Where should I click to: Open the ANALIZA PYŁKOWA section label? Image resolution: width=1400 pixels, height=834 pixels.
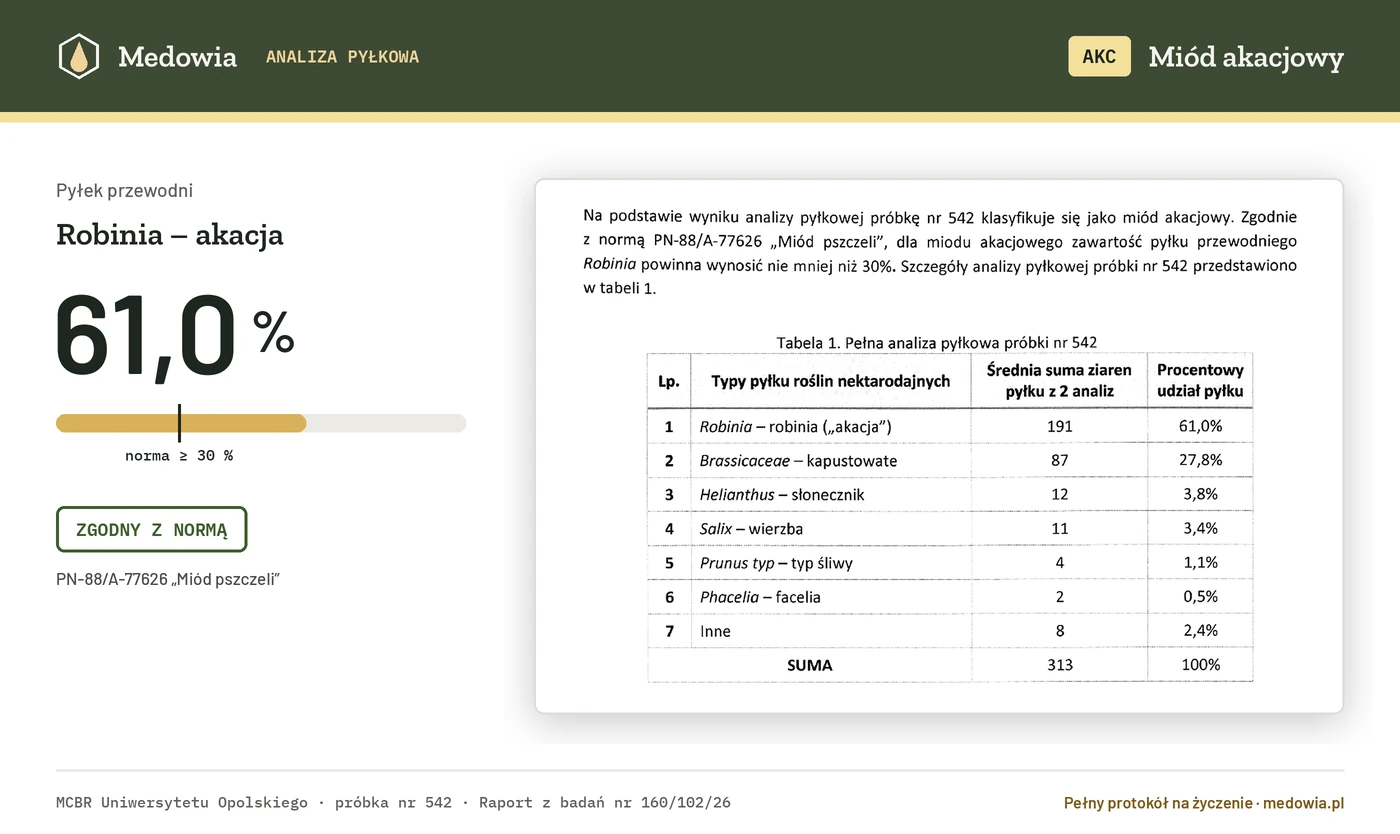(x=342, y=57)
